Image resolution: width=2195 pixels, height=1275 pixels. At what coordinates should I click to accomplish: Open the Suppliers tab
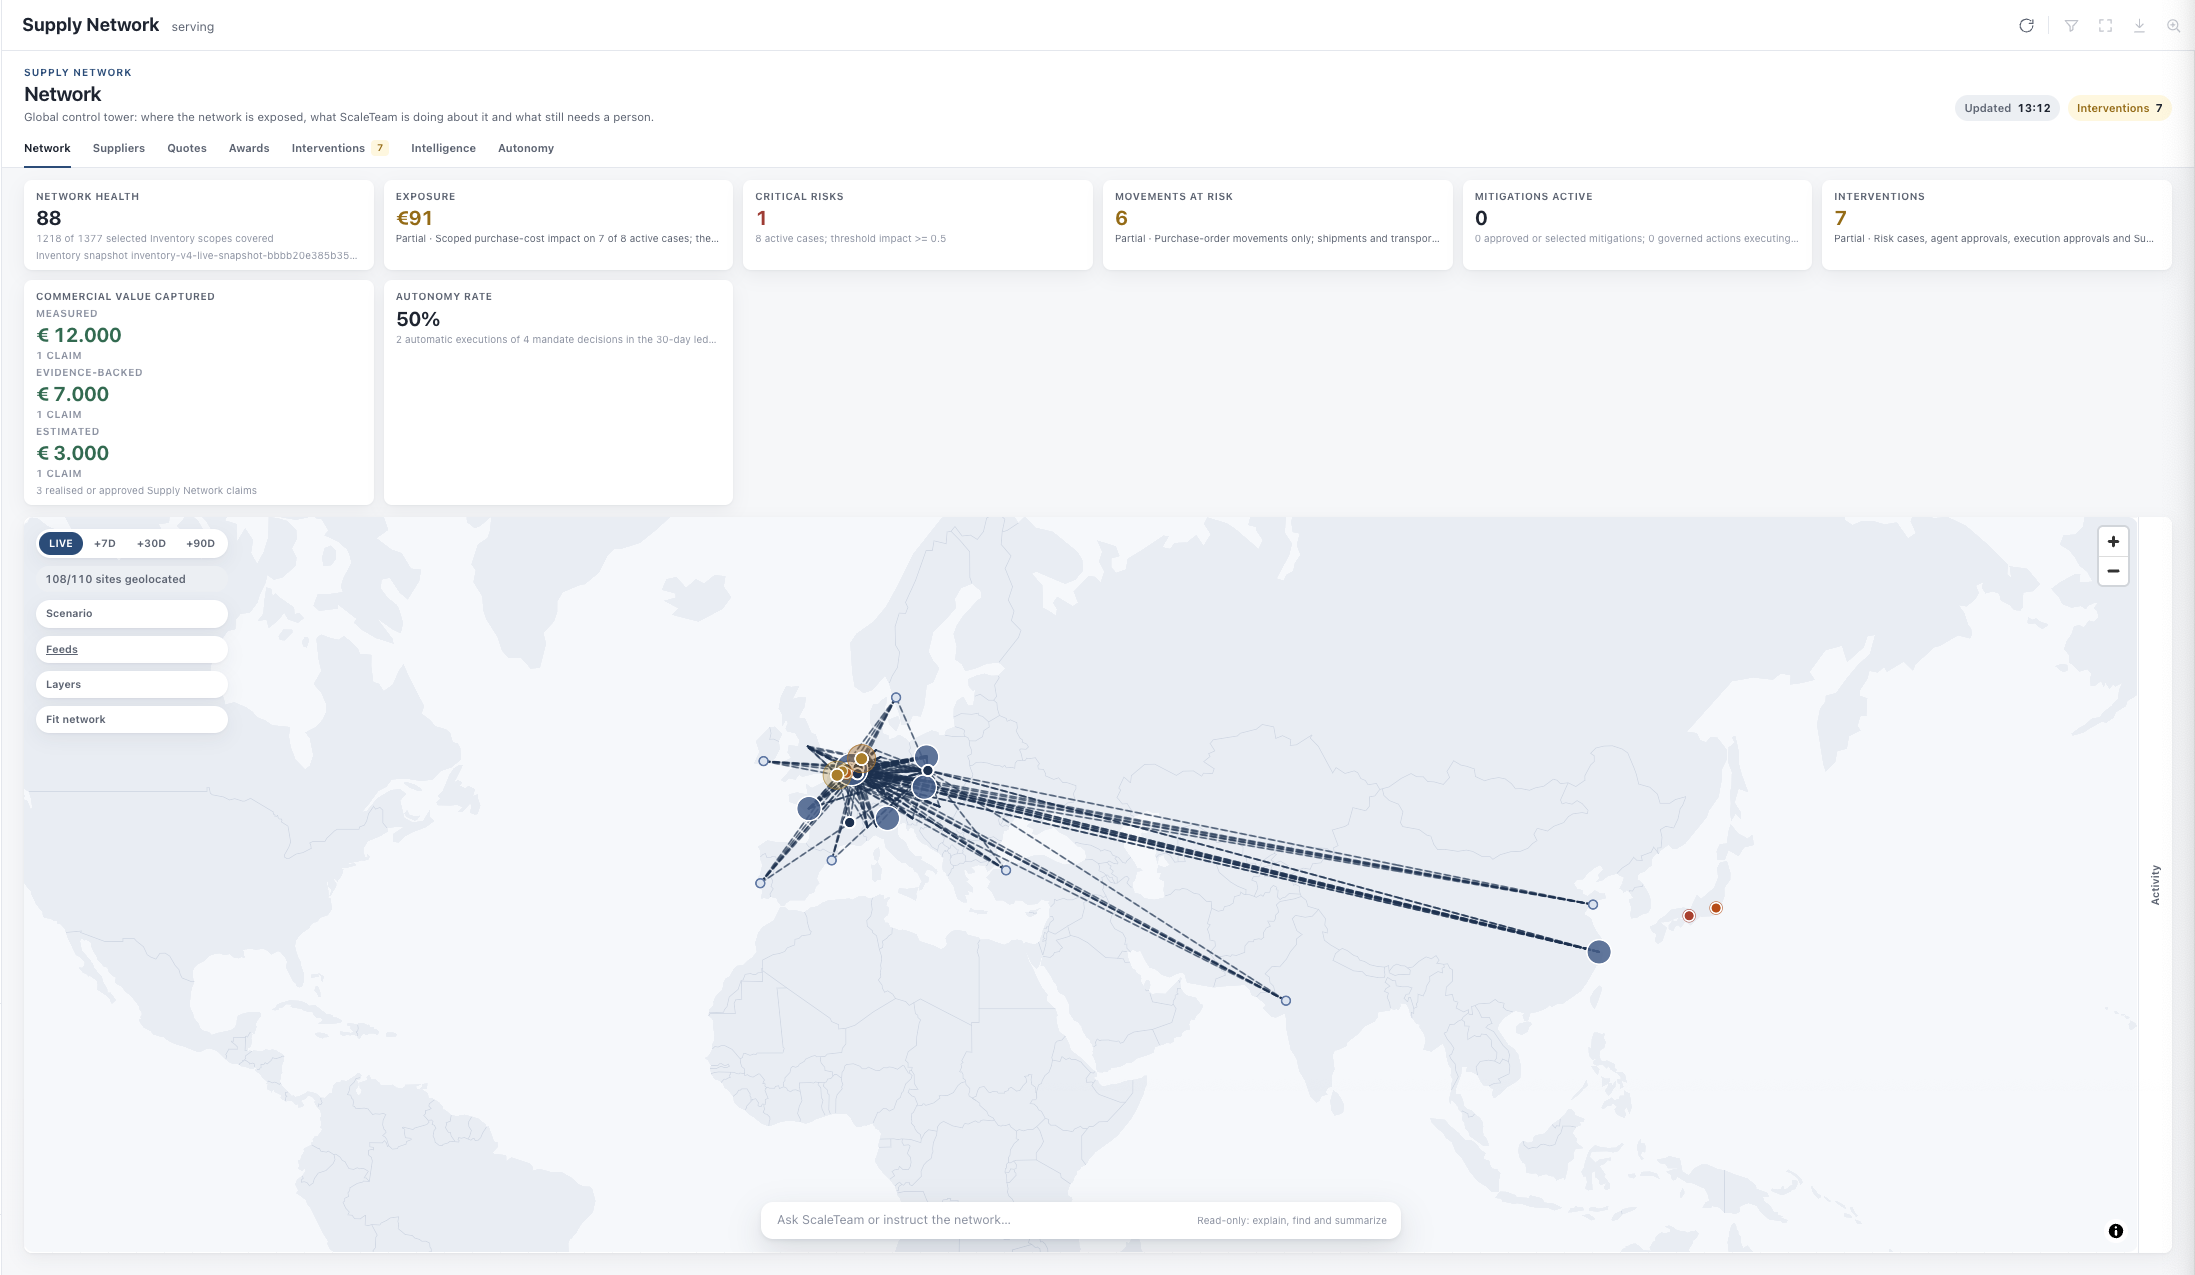119,148
